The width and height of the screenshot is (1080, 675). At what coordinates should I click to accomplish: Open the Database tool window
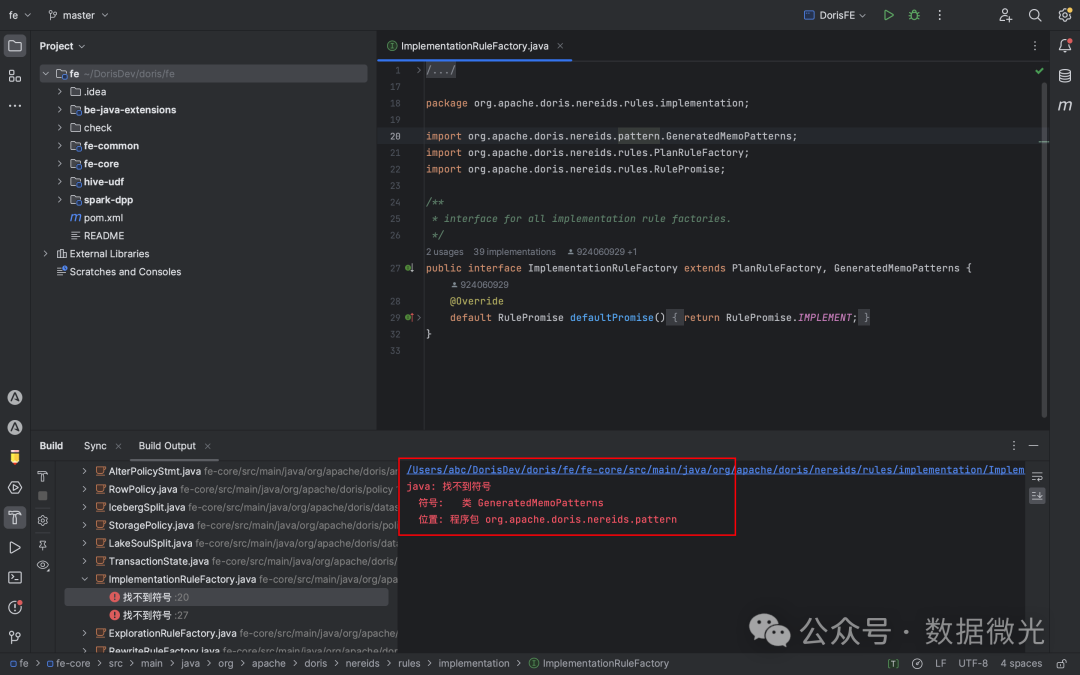pos(1064,76)
